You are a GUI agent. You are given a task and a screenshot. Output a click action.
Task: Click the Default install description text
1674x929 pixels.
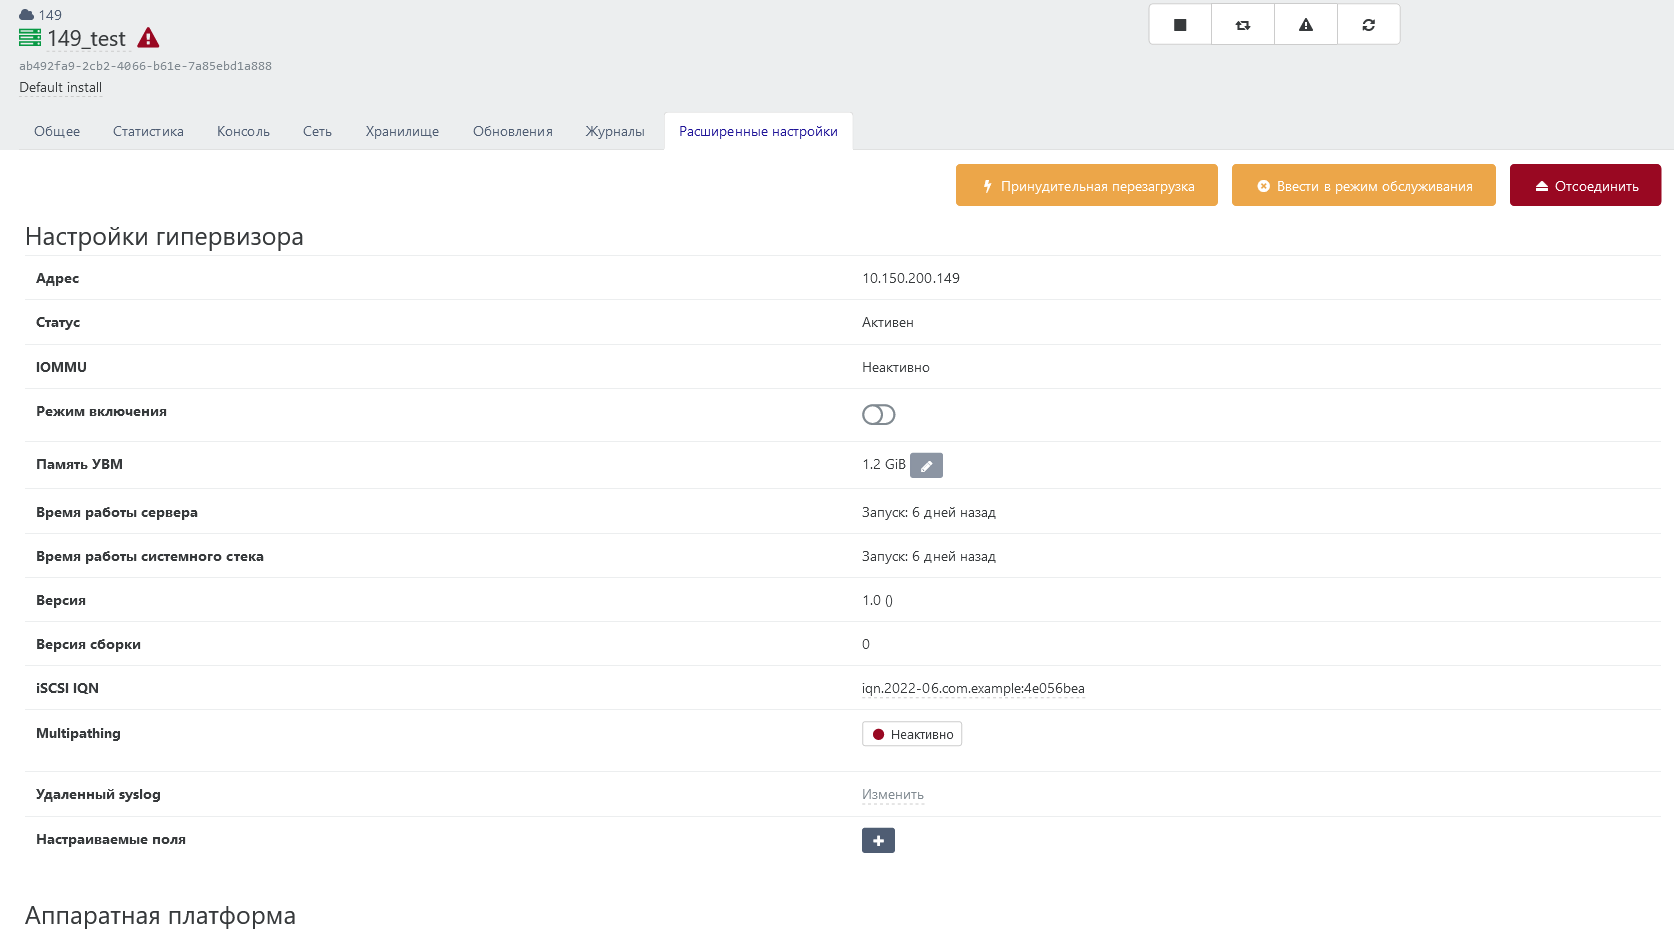coord(60,87)
